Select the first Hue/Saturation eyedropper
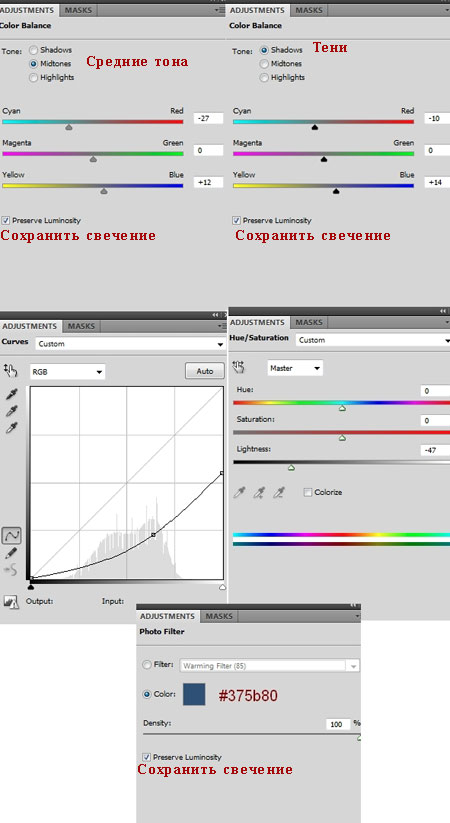This screenshot has width=450, height=823. 239,492
